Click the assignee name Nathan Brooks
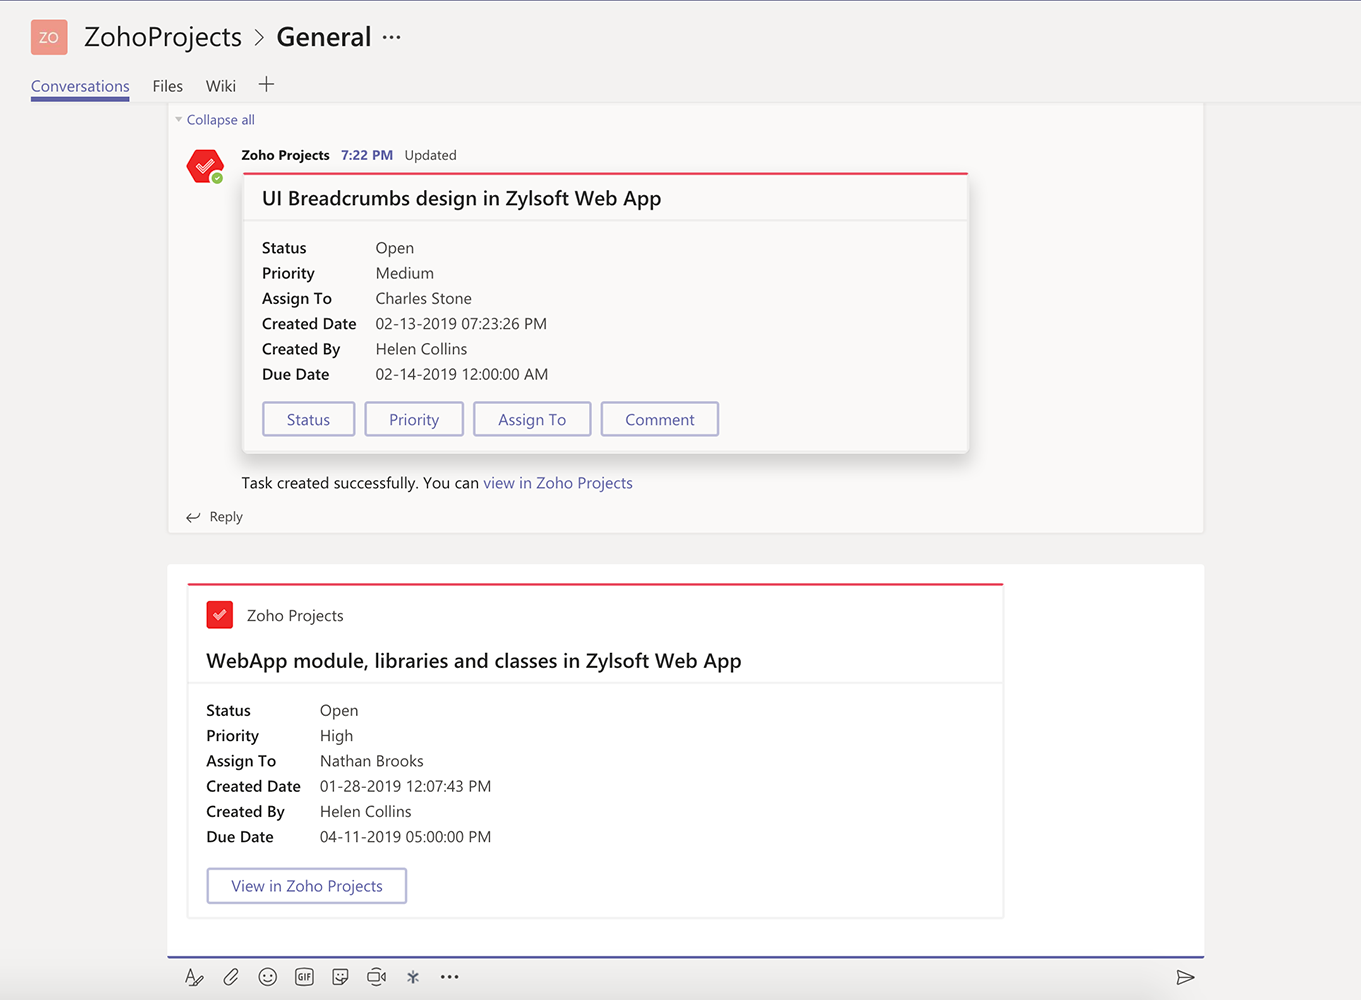Viewport: 1361px width, 1000px height. pyautogui.click(x=372, y=761)
